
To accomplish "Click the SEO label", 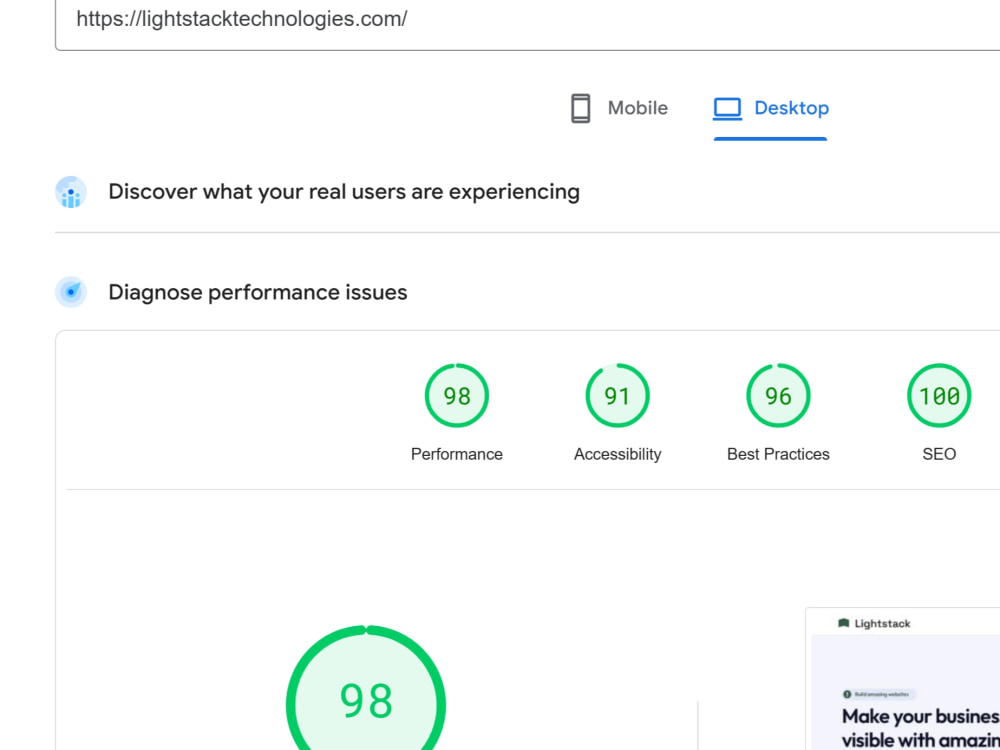I will [939, 454].
